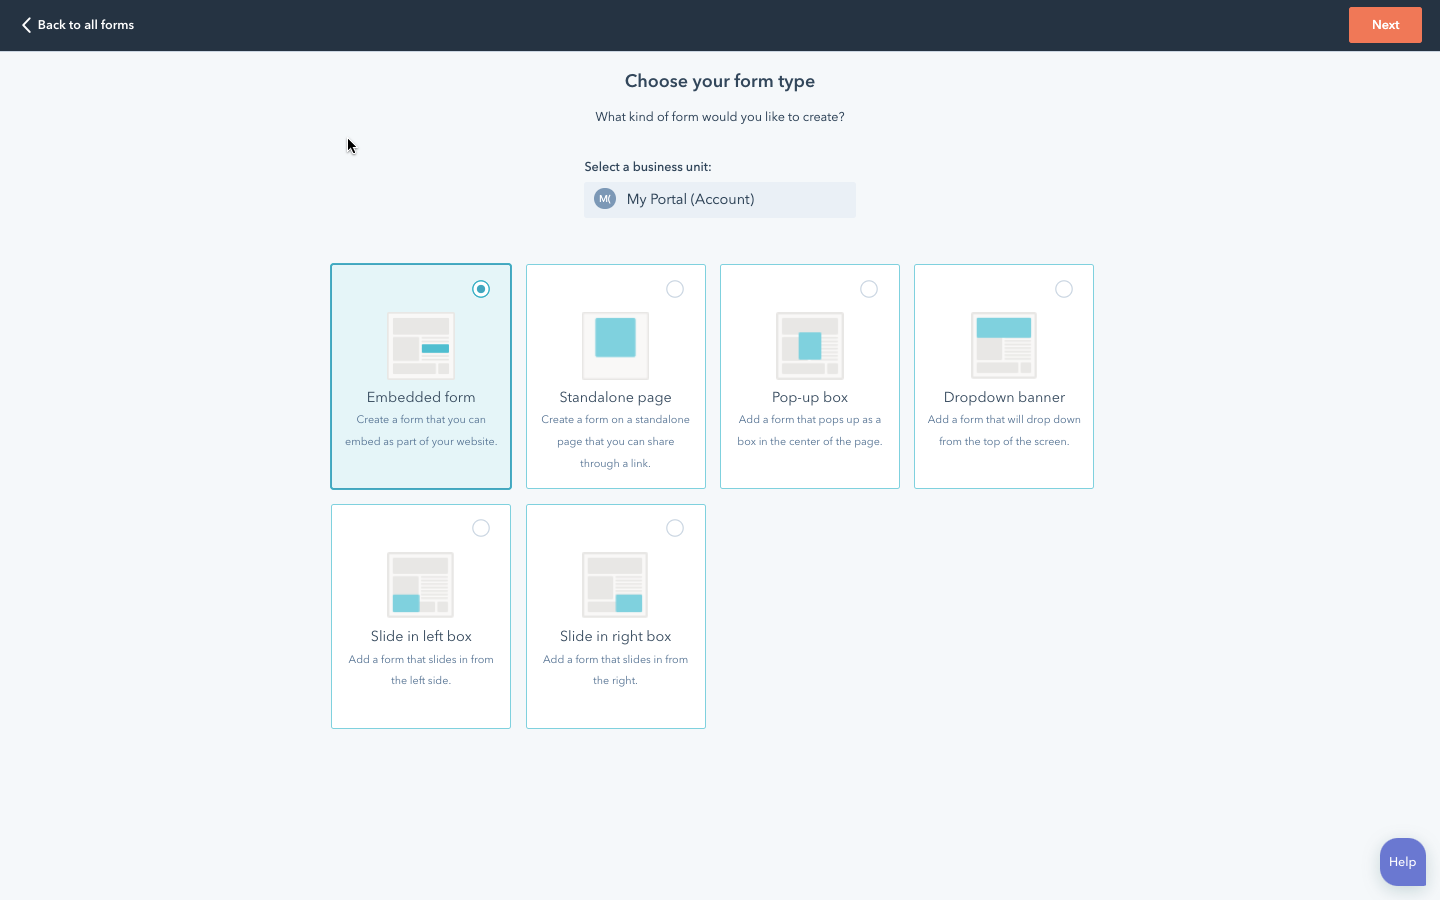Click the Next button
This screenshot has width=1440, height=900.
[x=1385, y=24]
